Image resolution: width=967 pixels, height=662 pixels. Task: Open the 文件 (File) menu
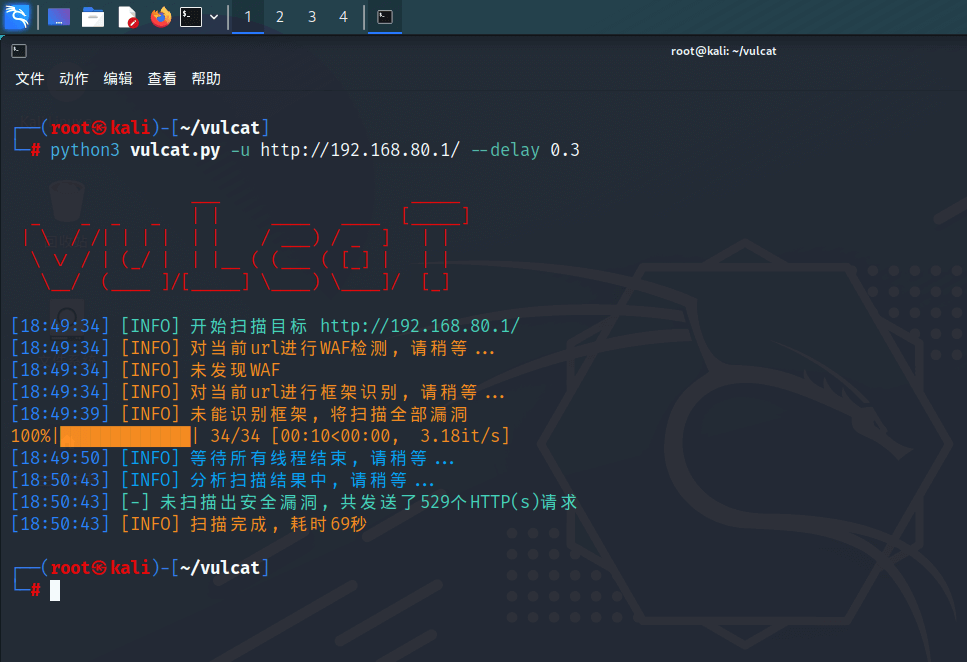tap(30, 79)
